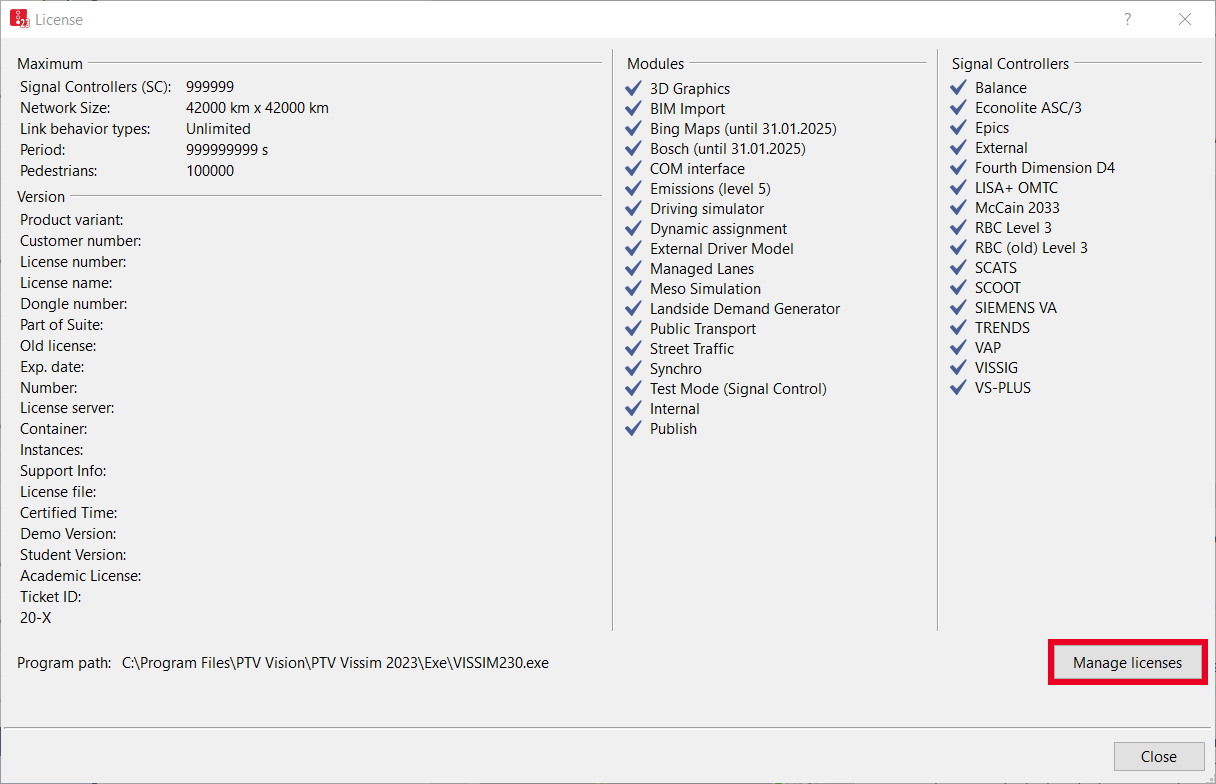Click the Manage licenses button
Screen dimensions: 1216x784
point(1127,662)
